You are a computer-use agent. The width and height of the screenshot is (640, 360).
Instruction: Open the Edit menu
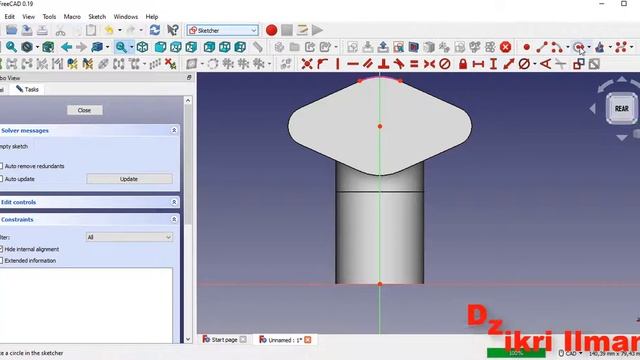click(9, 17)
